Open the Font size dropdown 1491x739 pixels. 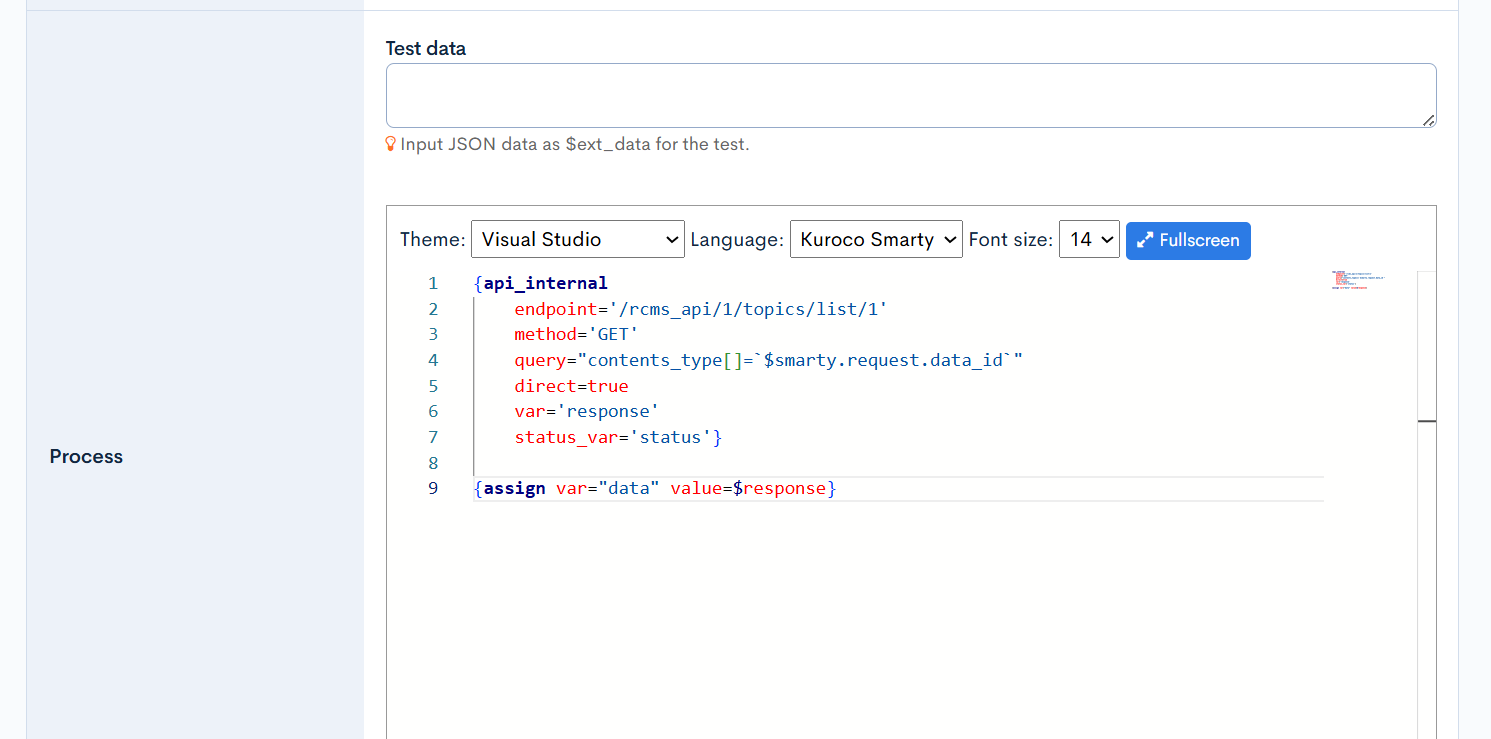tap(1089, 239)
